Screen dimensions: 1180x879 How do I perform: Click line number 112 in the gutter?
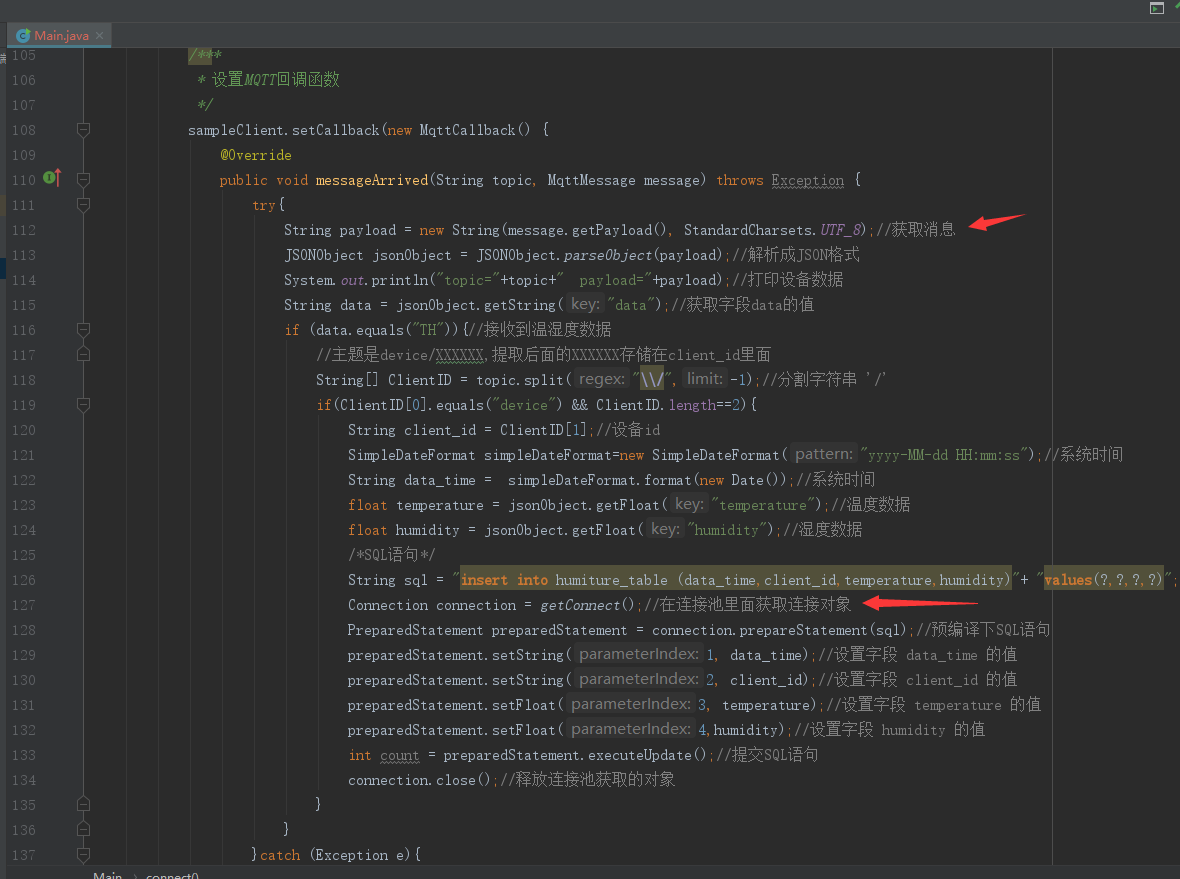tap(23, 230)
